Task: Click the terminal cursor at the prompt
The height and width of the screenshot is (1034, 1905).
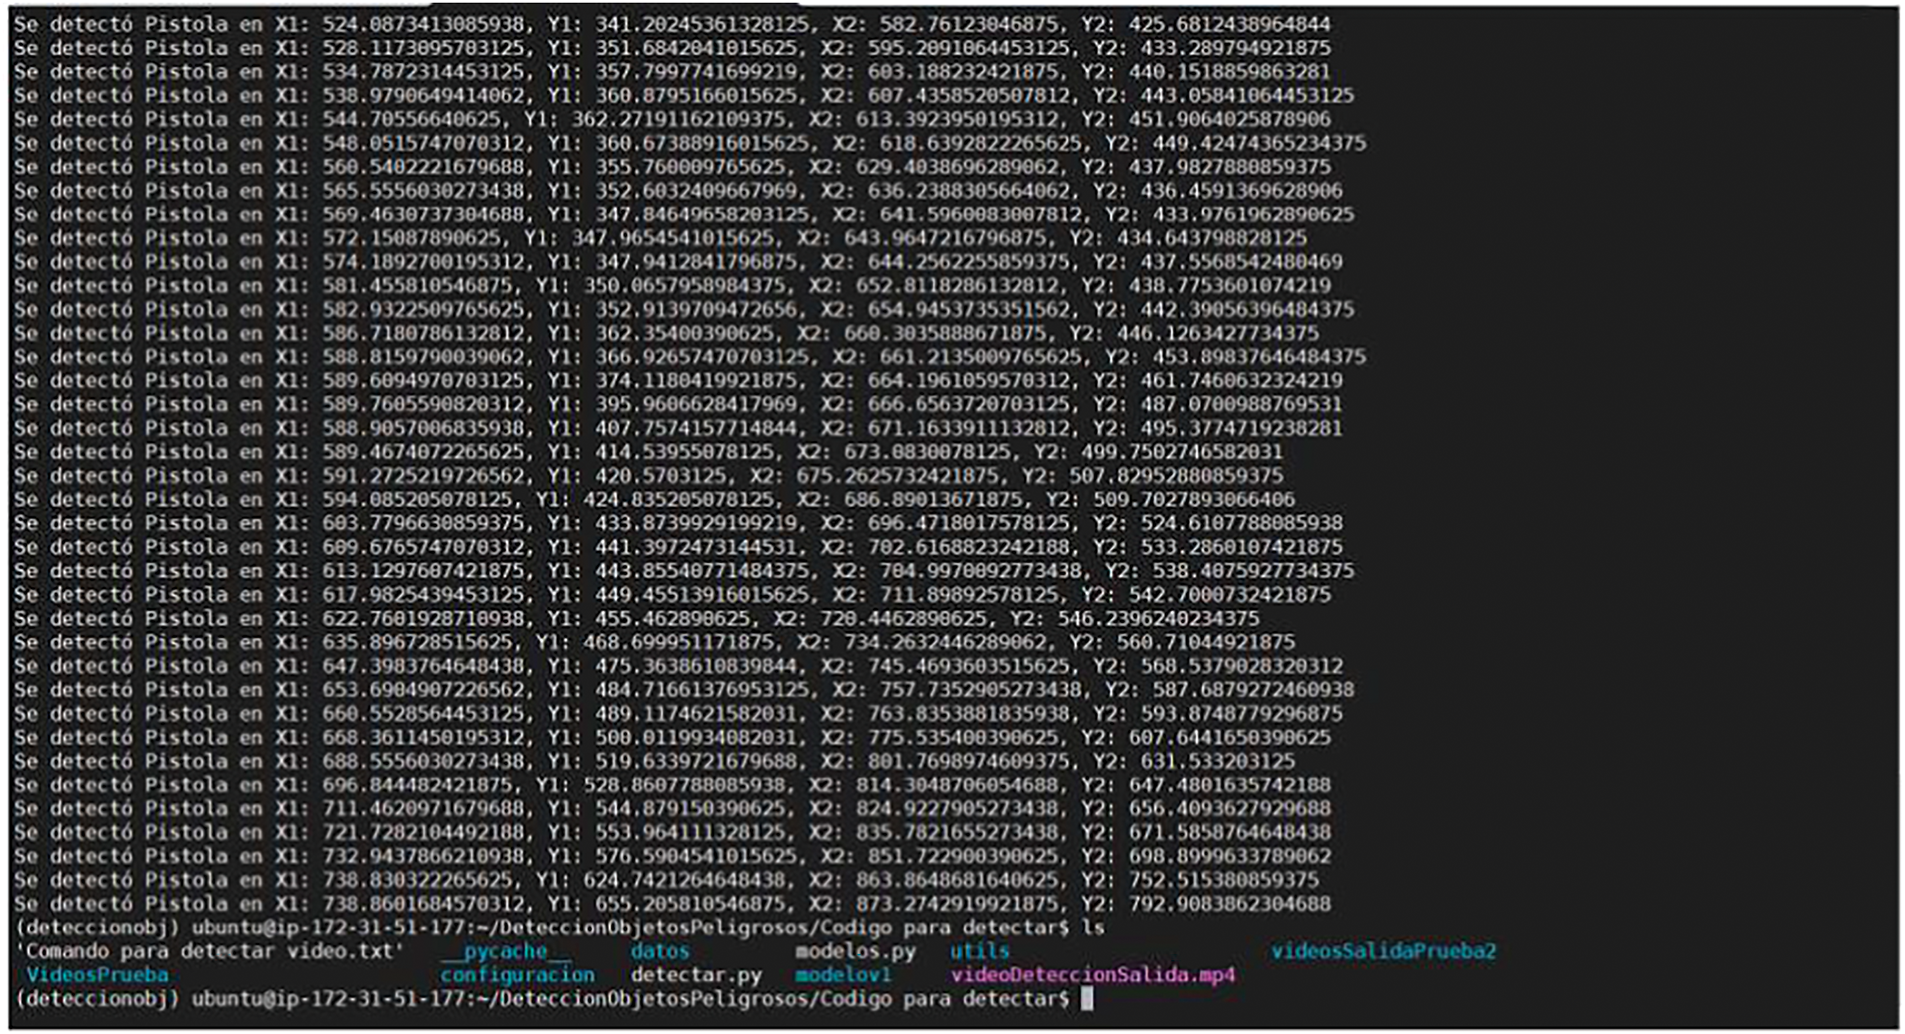Action: tap(1087, 999)
